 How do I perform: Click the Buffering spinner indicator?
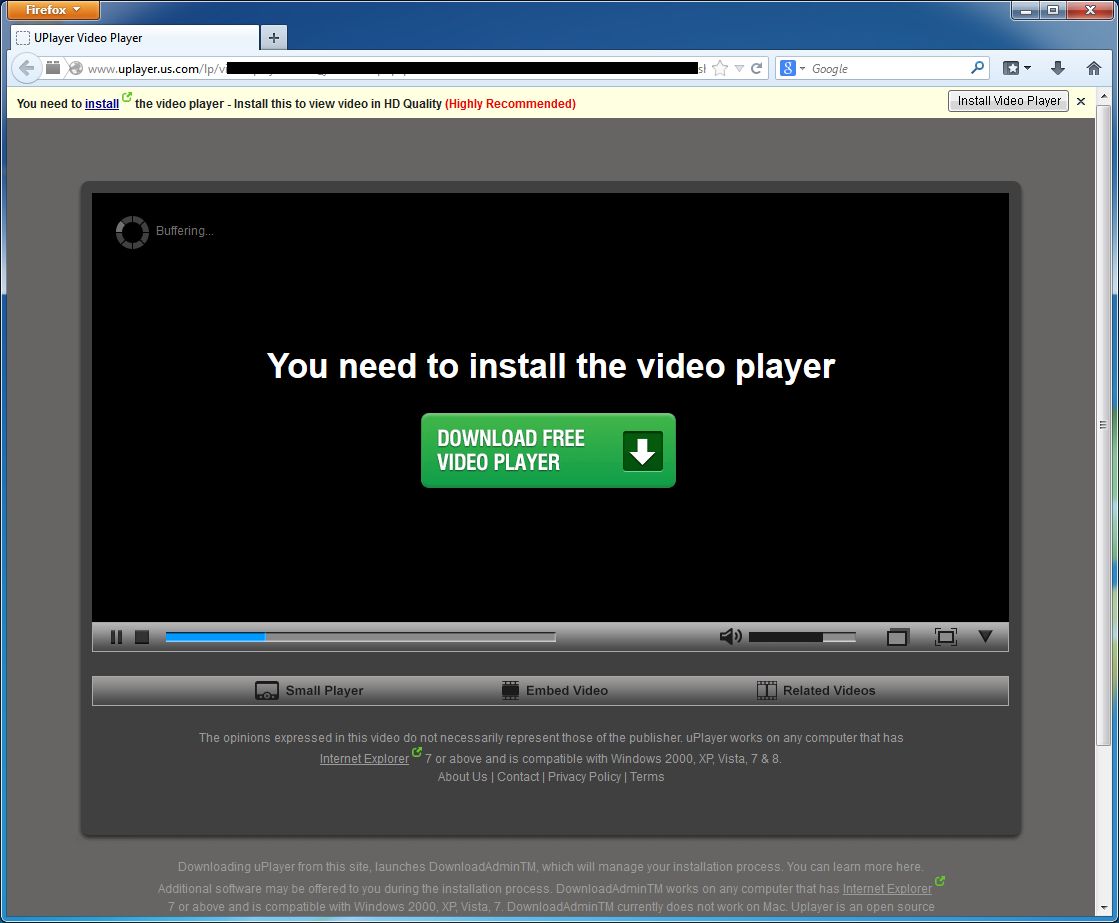click(x=132, y=232)
